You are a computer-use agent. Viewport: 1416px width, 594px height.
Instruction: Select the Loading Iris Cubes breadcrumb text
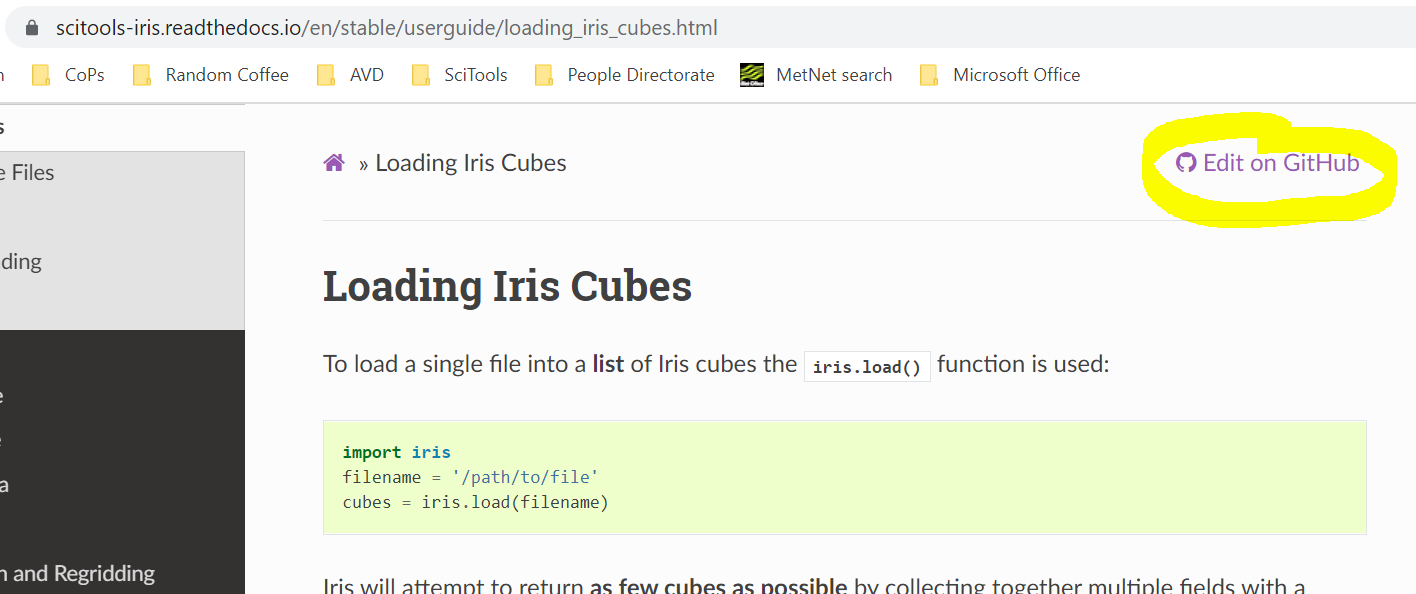(470, 162)
